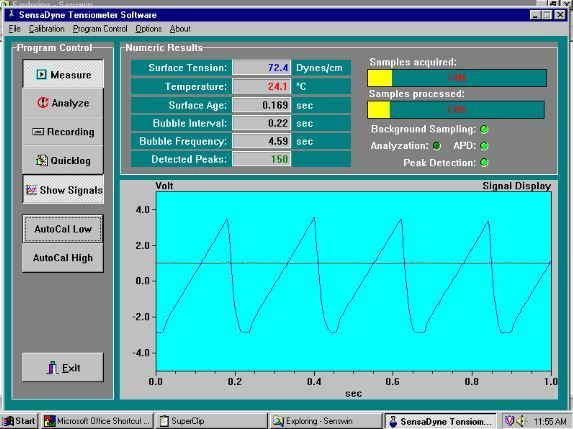The width and height of the screenshot is (573, 429).
Task: Click the Surface Tension: label
Action: click(187, 68)
